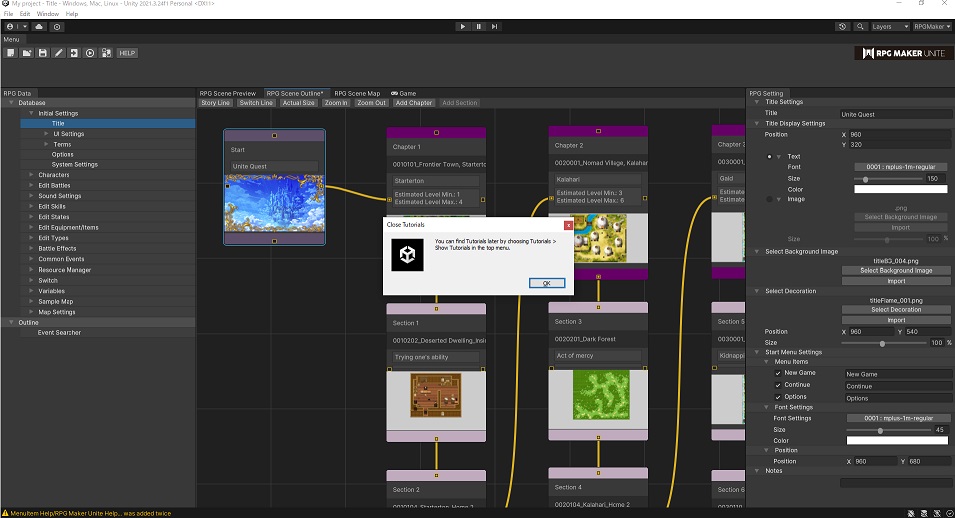Screen dimensions: 955x518
Task: Click the Unity cube icon in dialog
Action: (407, 254)
